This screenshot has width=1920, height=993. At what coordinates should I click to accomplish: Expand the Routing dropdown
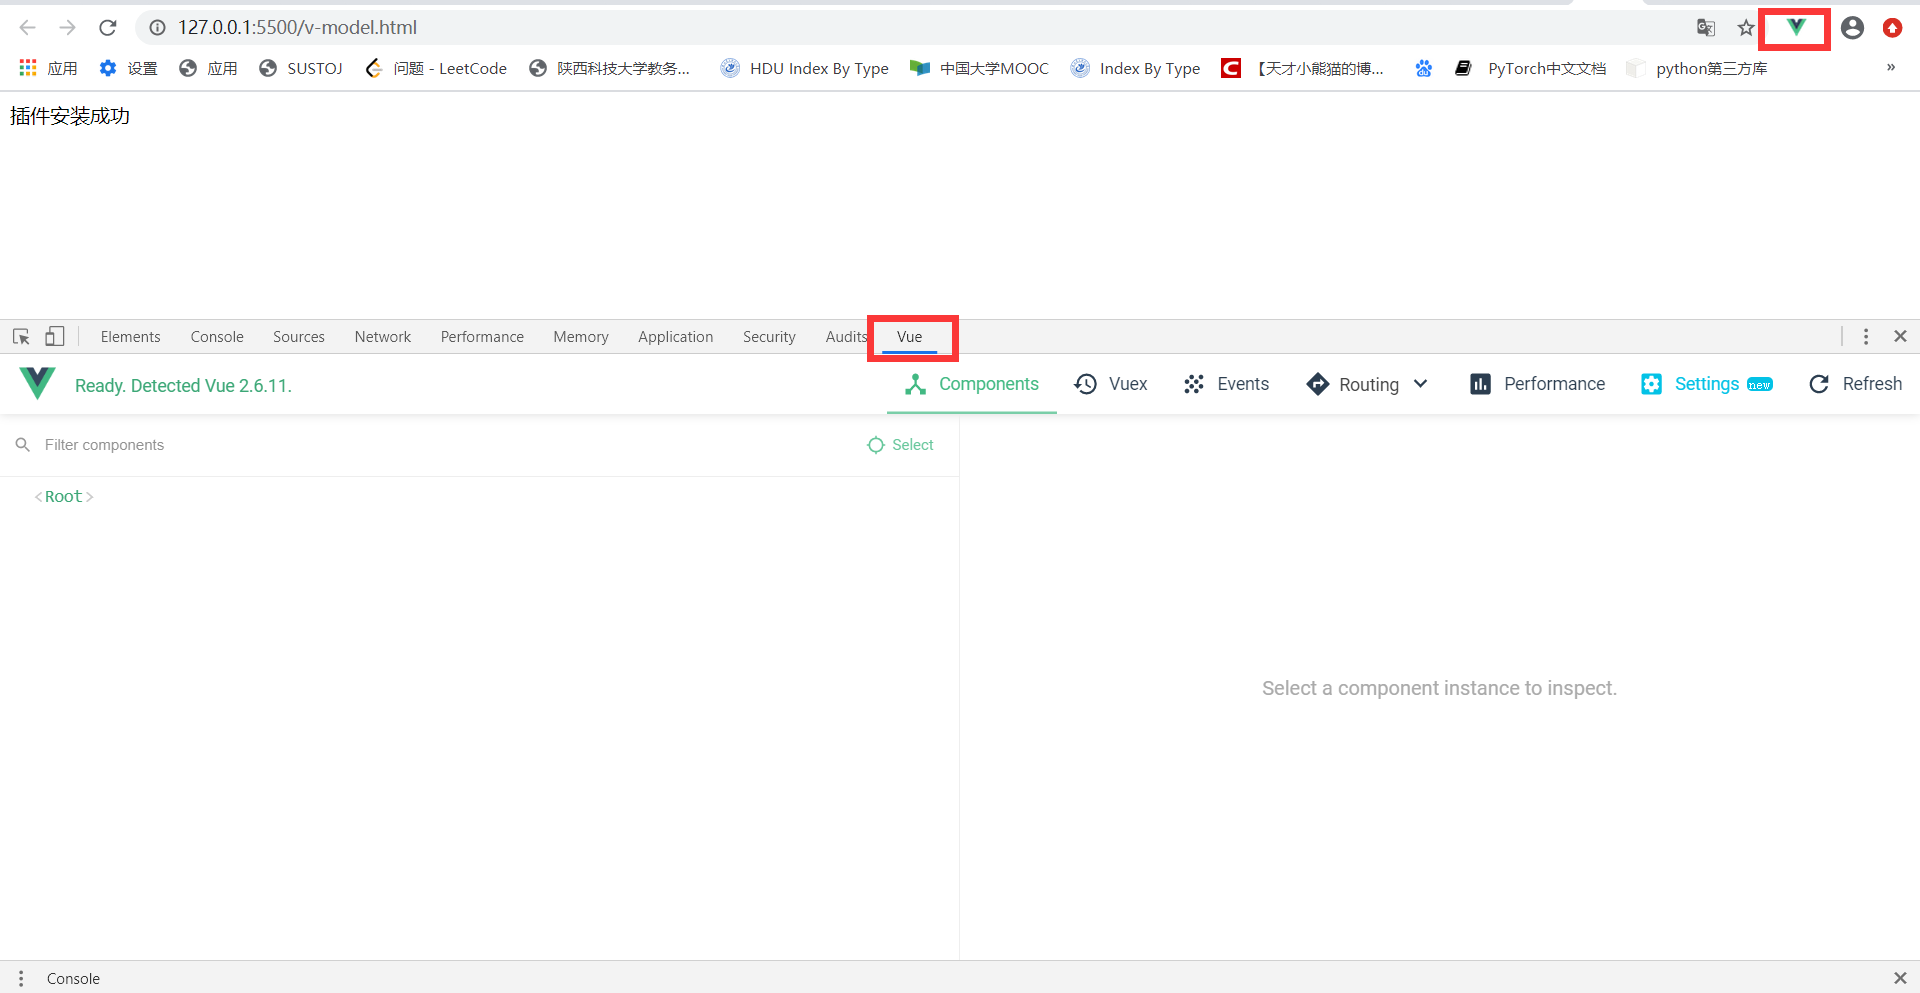1367,384
